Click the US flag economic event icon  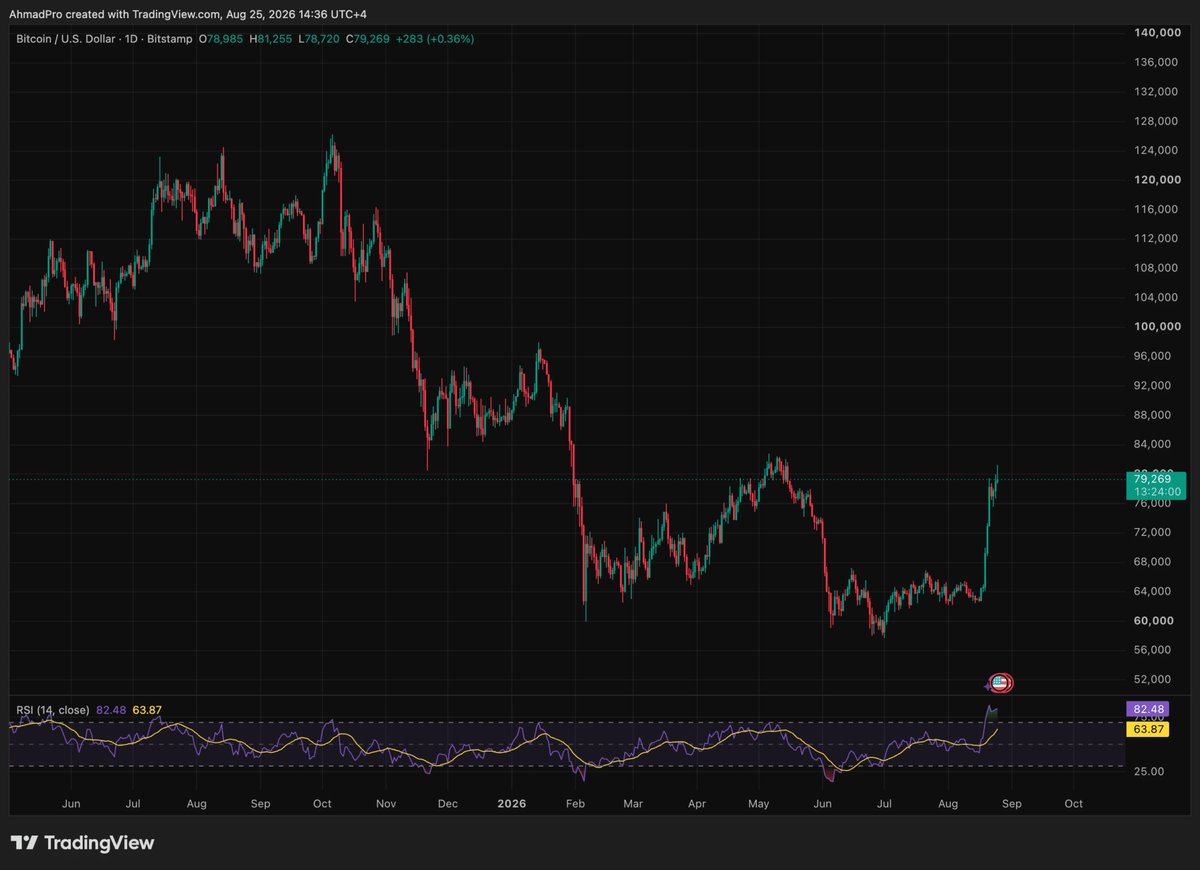[x=1002, y=684]
